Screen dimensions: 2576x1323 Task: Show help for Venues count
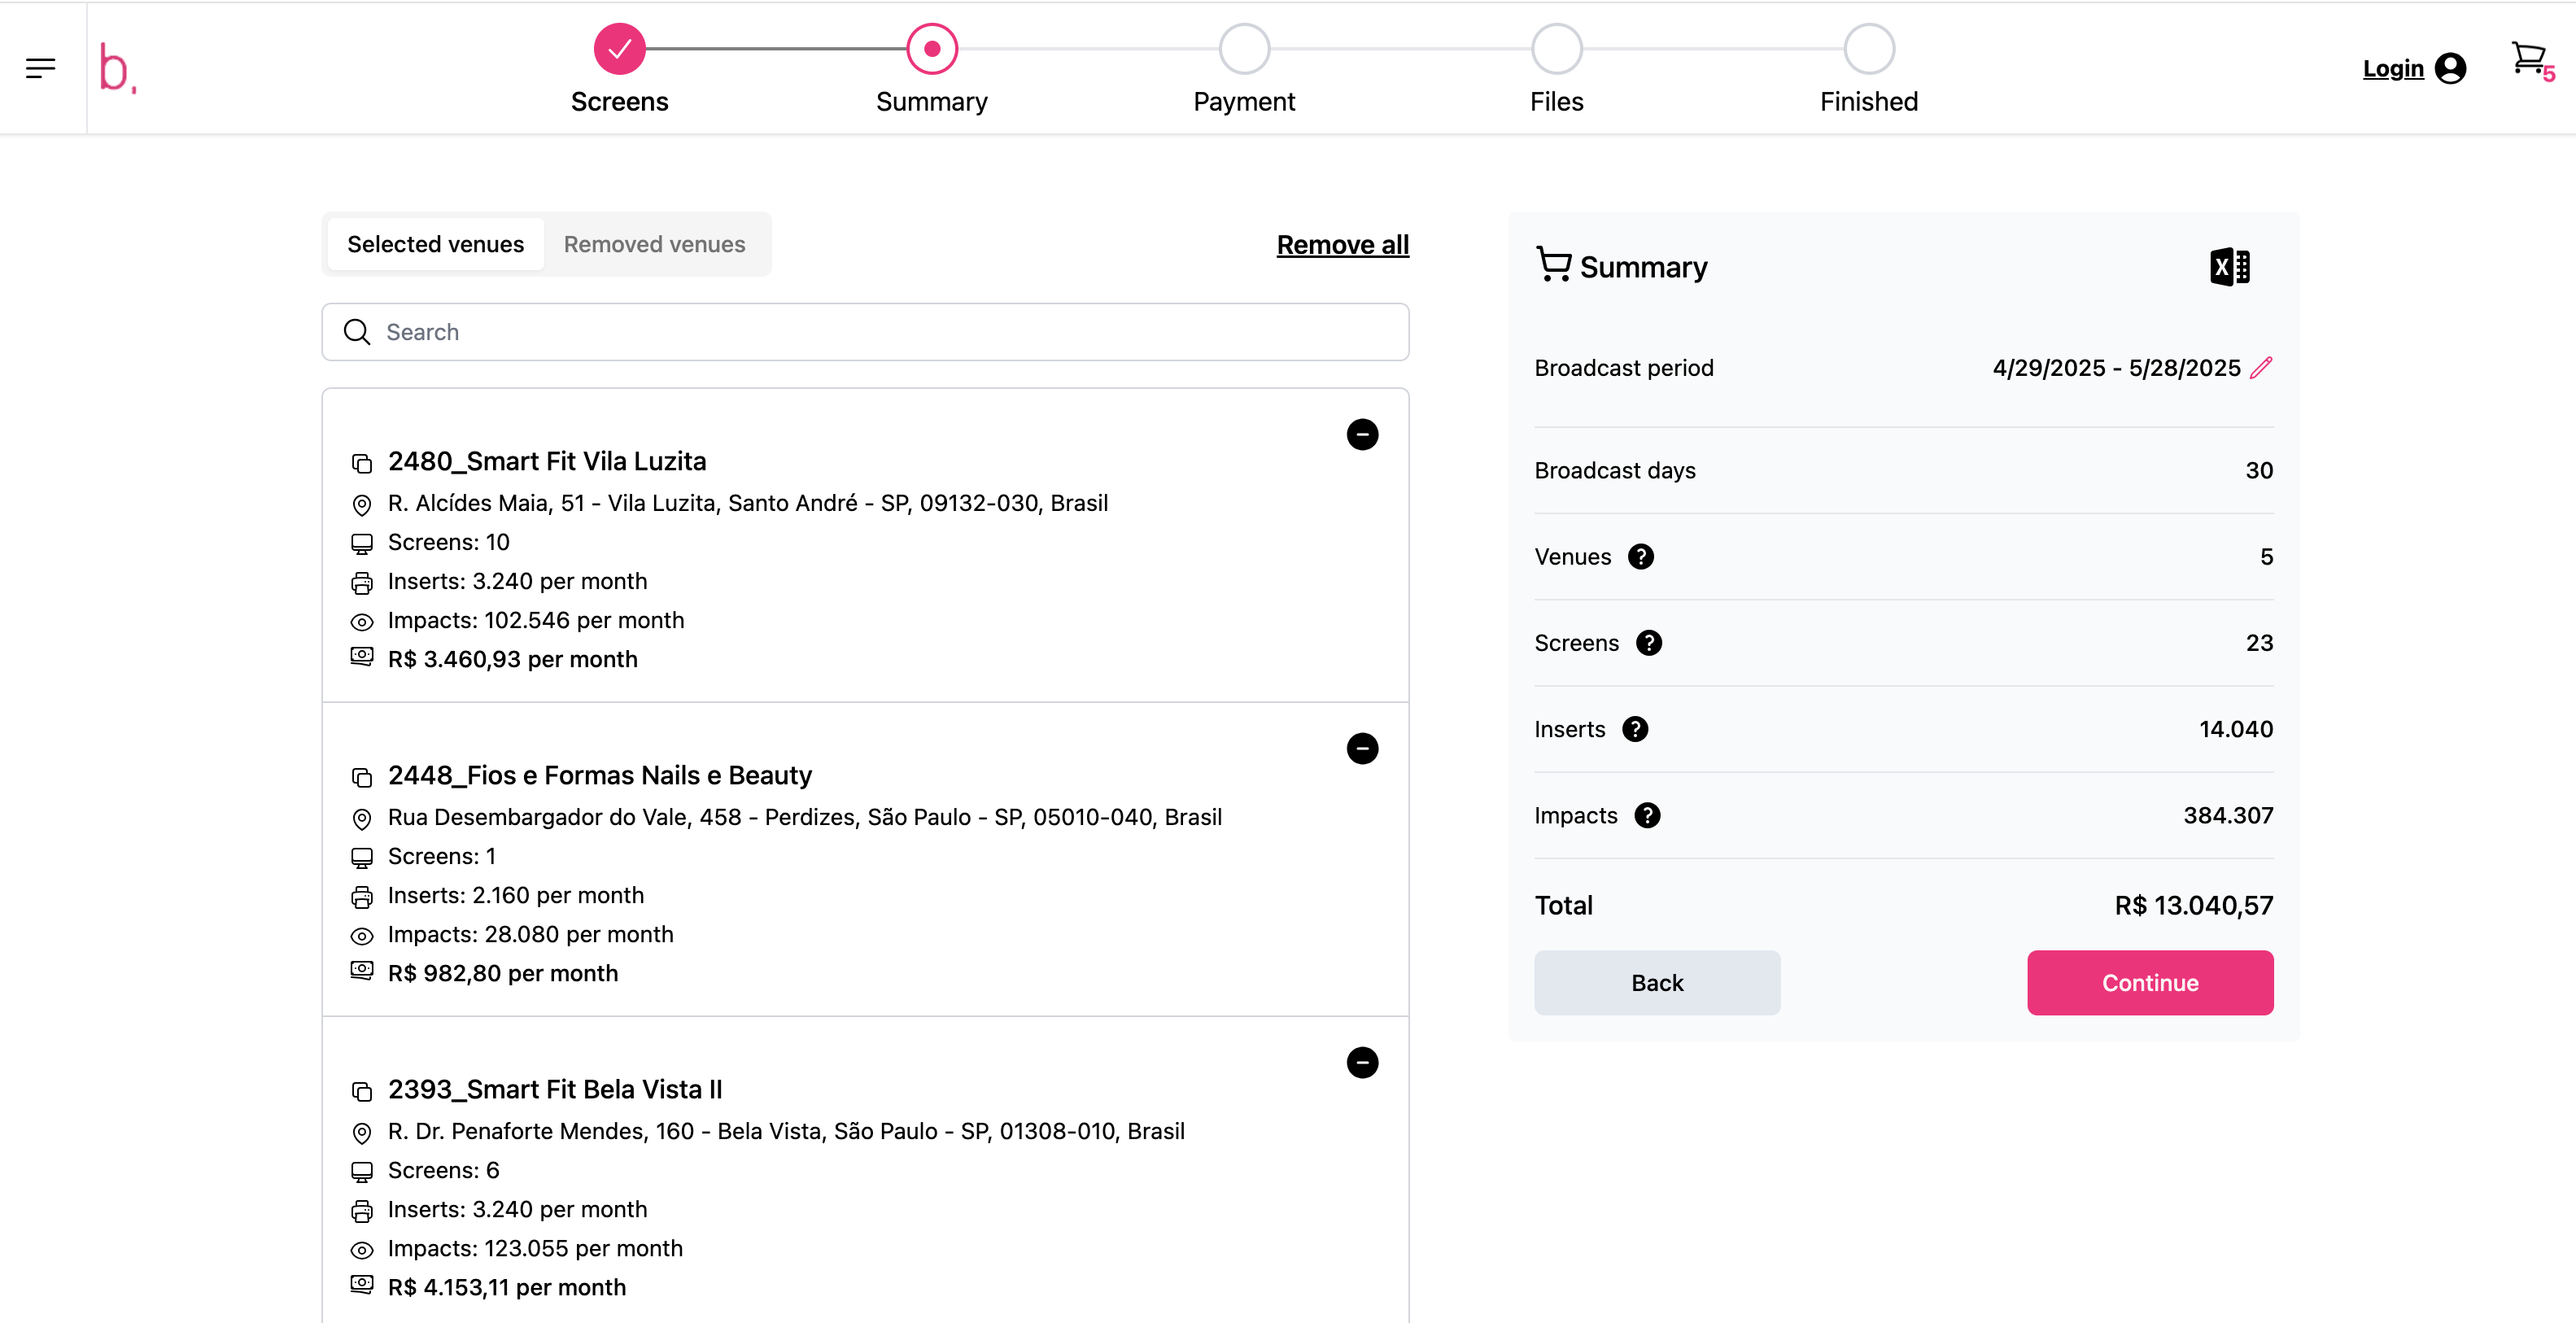tap(1641, 557)
